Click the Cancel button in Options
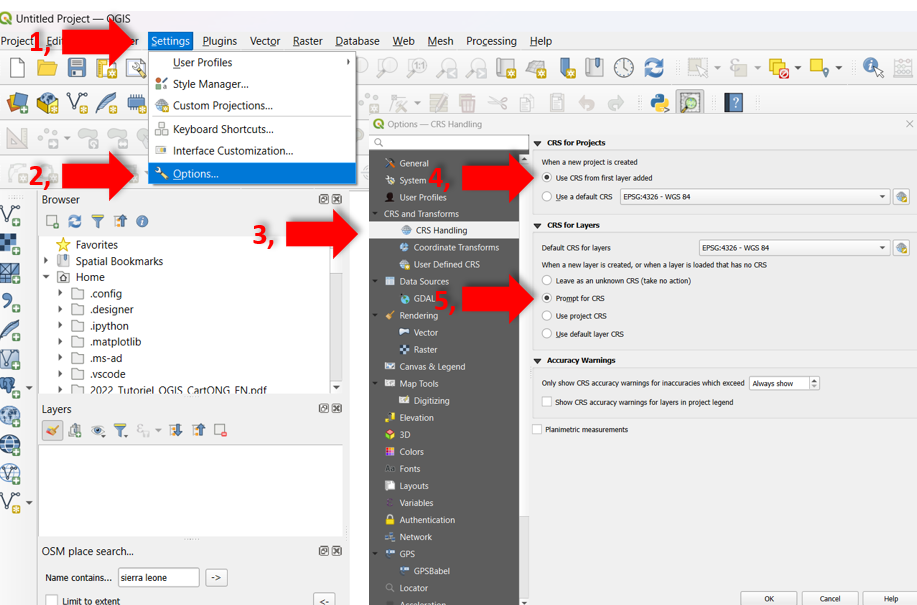 coord(830,598)
